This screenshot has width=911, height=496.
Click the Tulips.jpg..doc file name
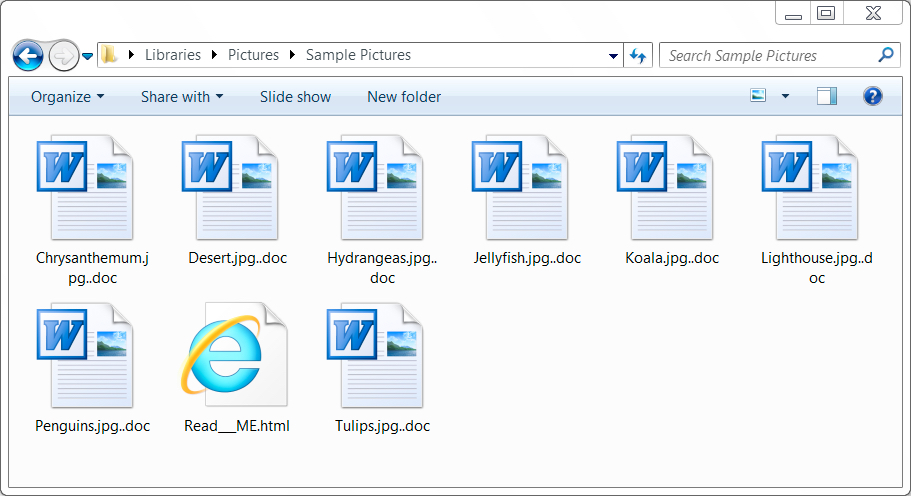[x=382, y=426]
